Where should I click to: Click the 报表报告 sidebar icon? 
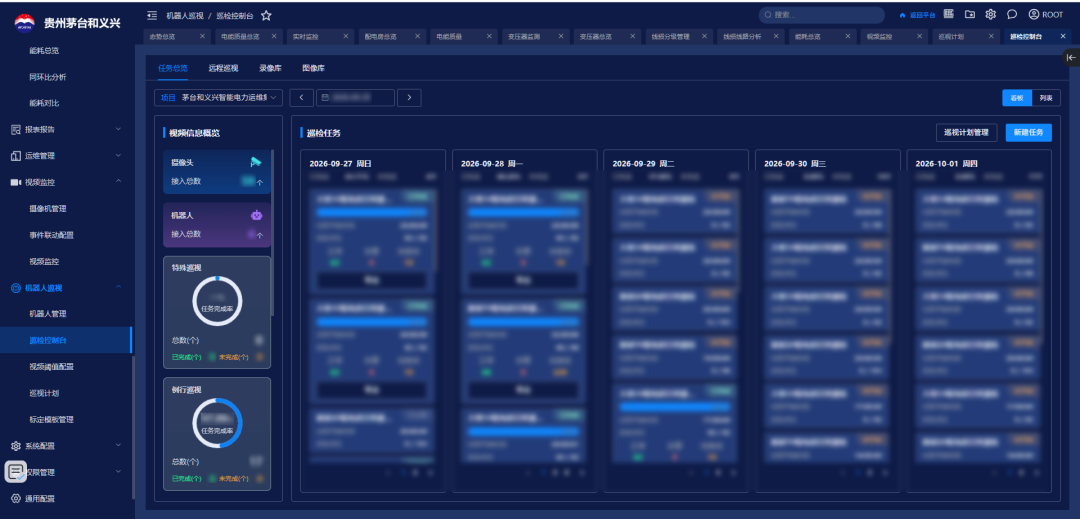16,129
